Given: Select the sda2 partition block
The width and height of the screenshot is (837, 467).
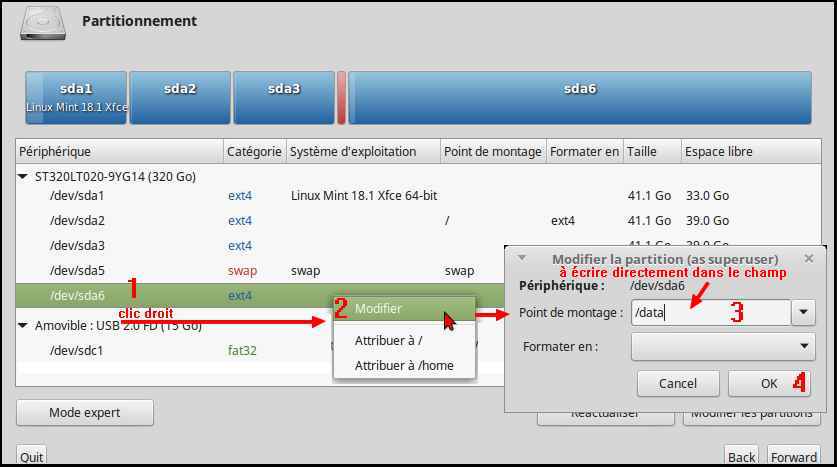Looking at the screenshot, I should click(180, 97).
